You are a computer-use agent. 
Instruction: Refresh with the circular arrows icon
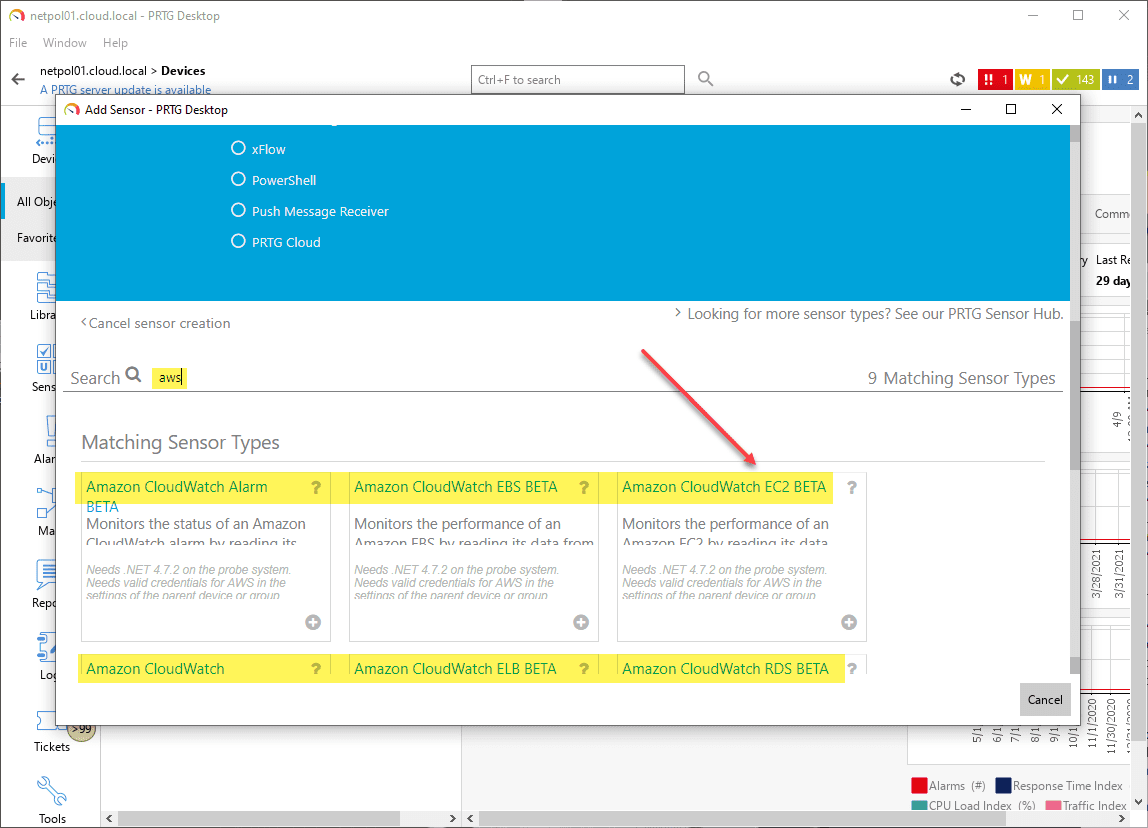[x=957, y=79]
